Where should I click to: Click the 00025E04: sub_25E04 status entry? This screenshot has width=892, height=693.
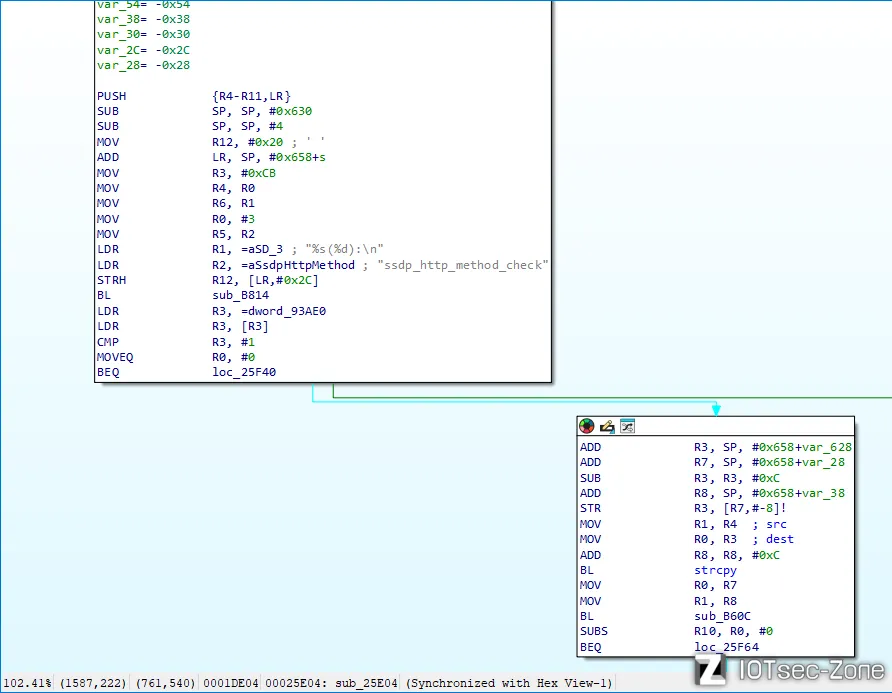point(331,683)
